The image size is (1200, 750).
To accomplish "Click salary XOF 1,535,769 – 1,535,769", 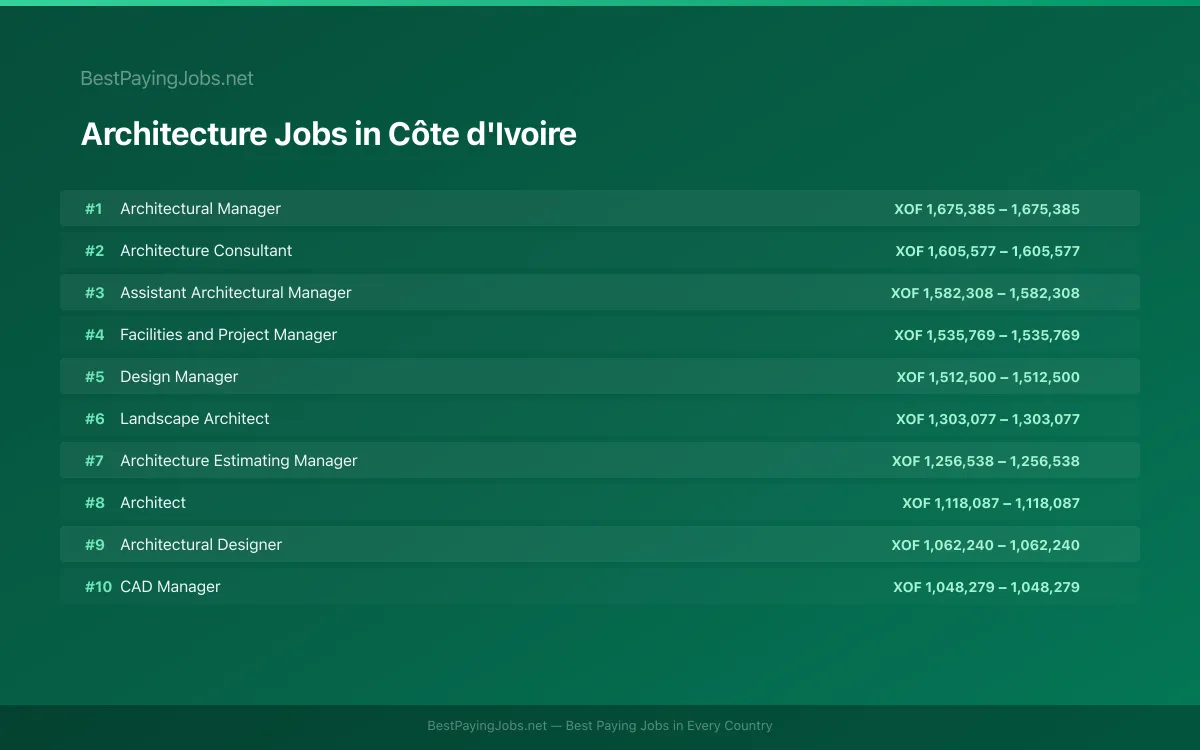I will [987, 335].
